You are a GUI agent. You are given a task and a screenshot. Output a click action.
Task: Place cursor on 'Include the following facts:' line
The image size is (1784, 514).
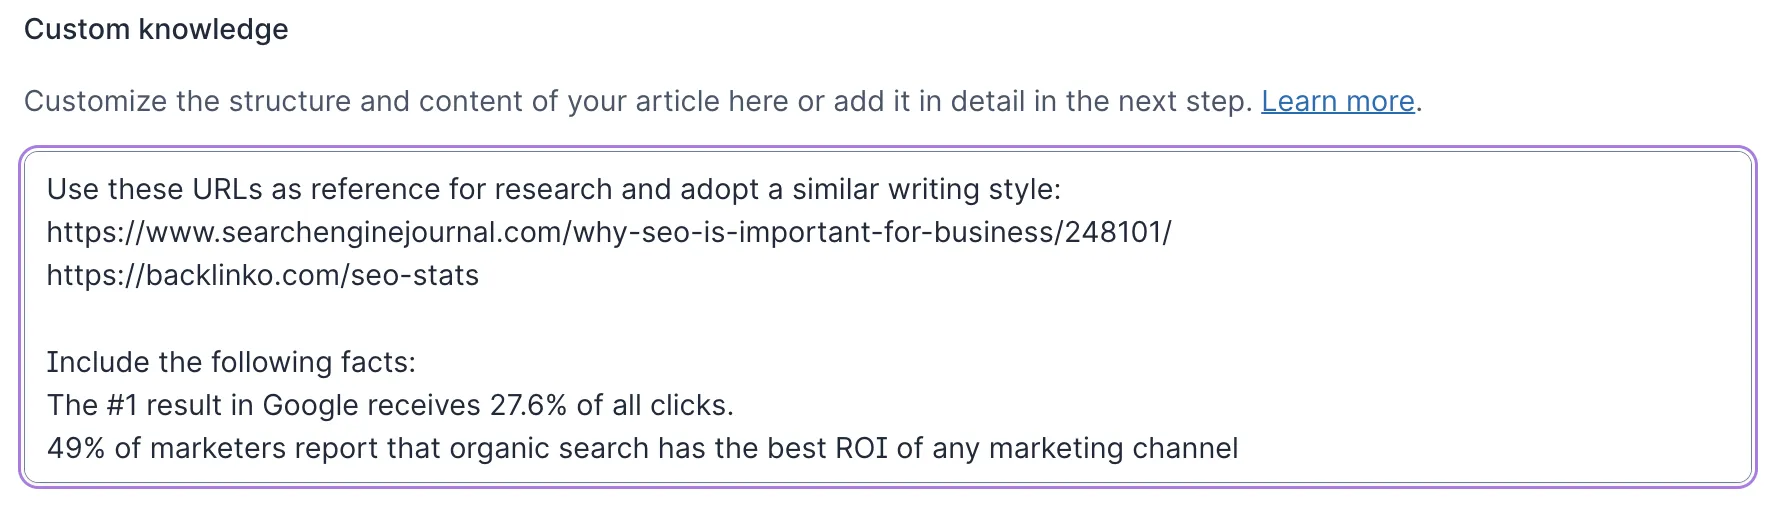[230, 362]
